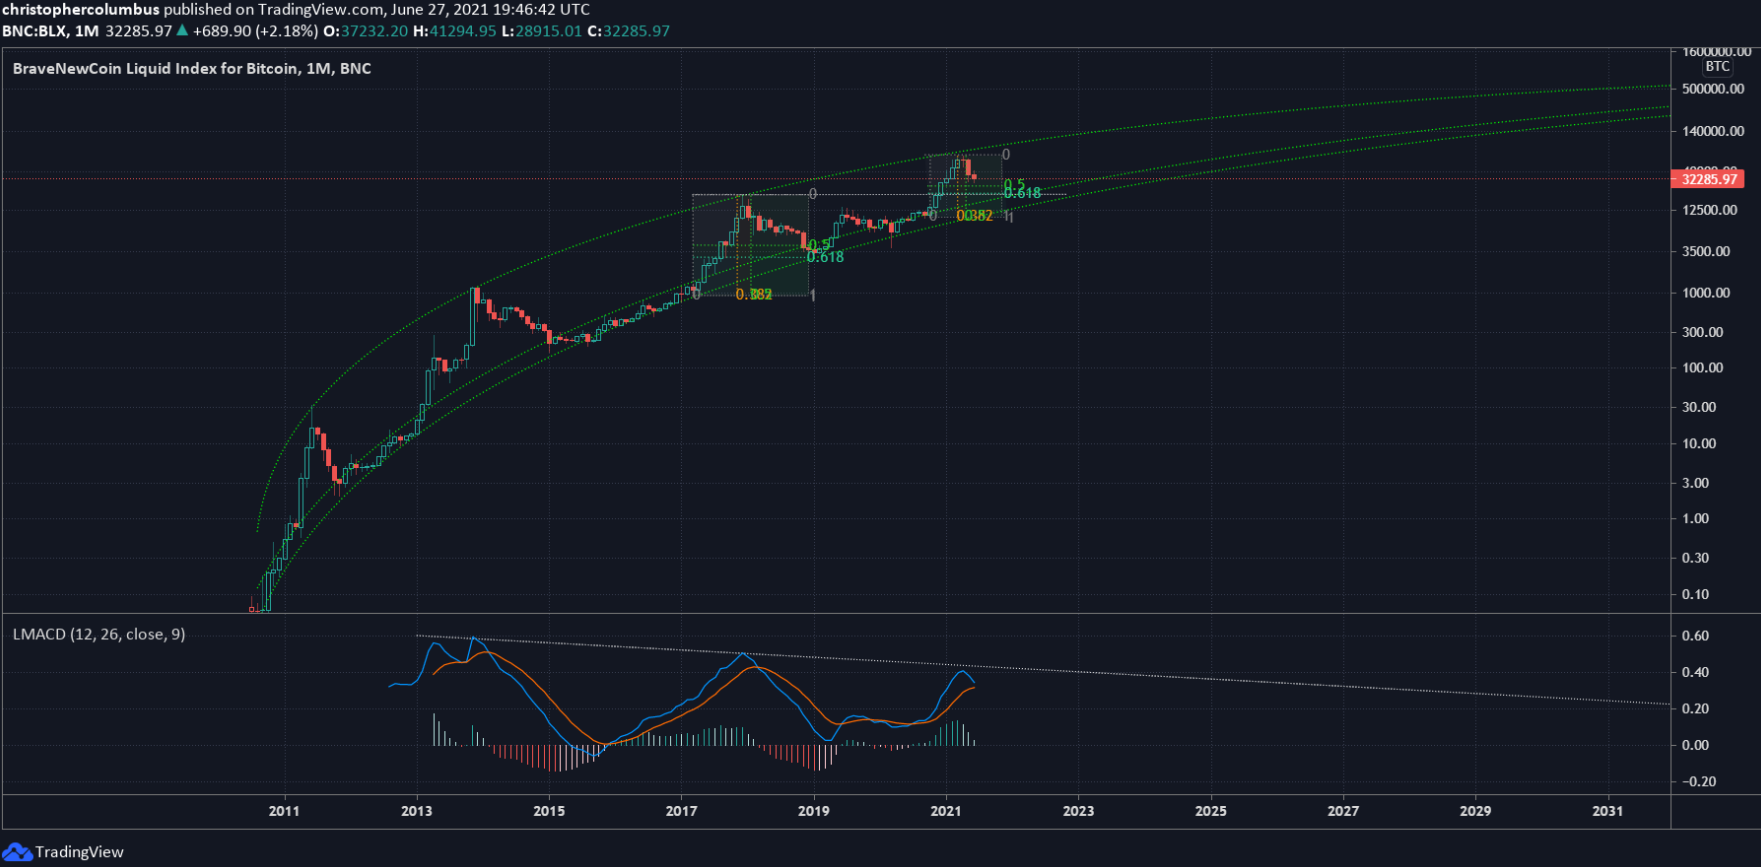Click 2013 on the time axis
The height and width of the screenshot is (867, 1761).
point(416,811)
